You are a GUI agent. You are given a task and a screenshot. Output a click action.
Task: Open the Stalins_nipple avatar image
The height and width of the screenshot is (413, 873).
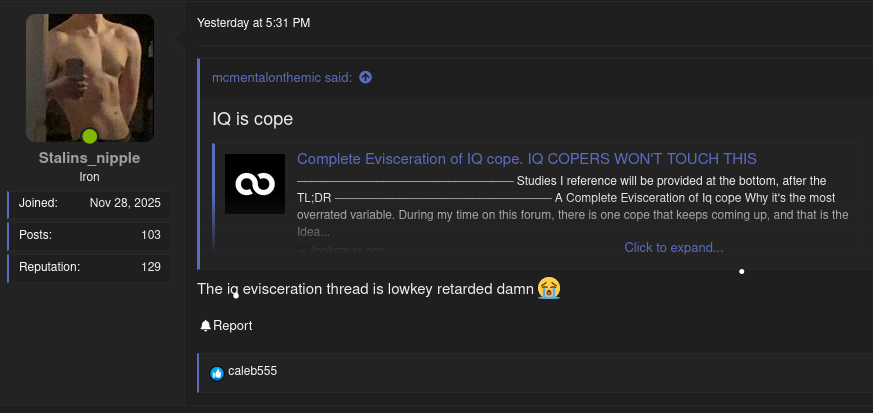tap(90, 77)
